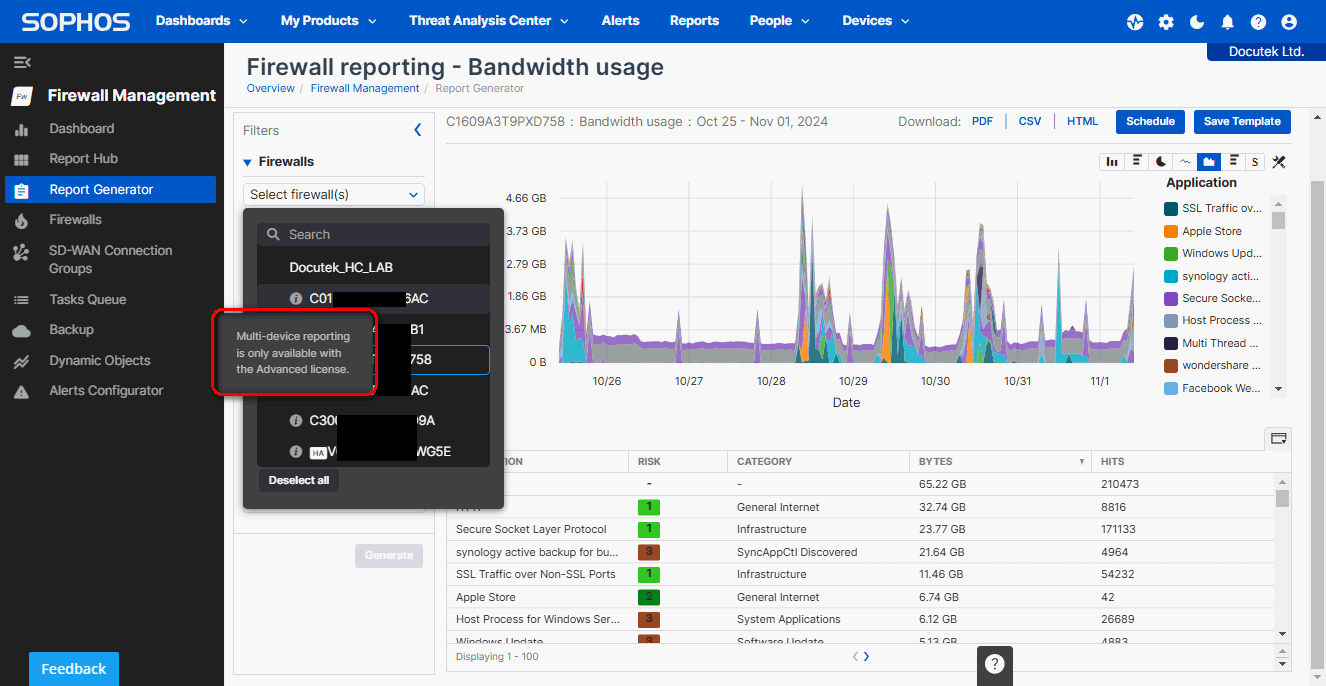
Task: Collapse the left sidebar menu icon
Action: pos(21,62)
